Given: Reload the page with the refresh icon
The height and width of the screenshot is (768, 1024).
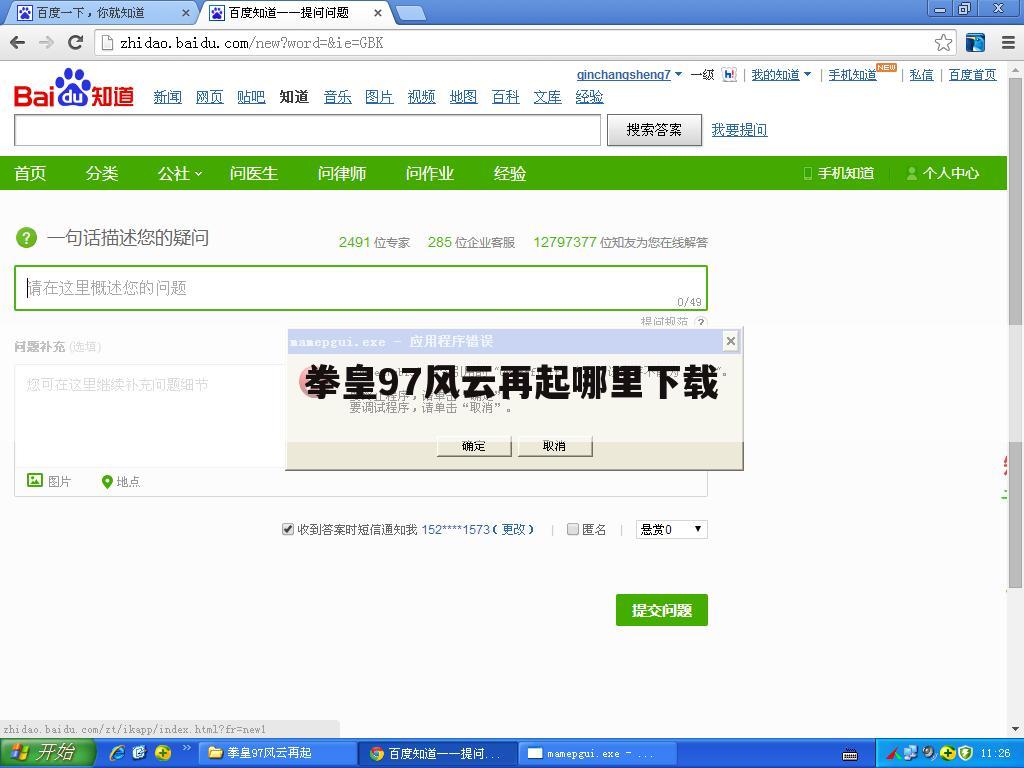Looking at the screenshot, I should tap(76, 42).
